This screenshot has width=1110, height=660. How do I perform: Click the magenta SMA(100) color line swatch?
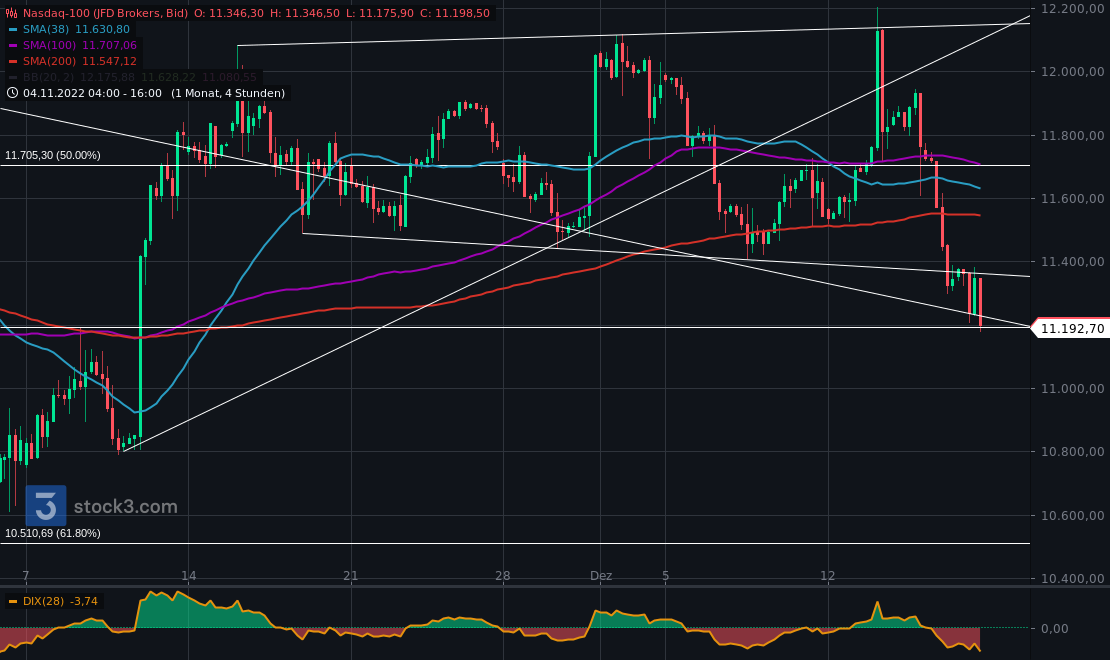tap(12, 45)
